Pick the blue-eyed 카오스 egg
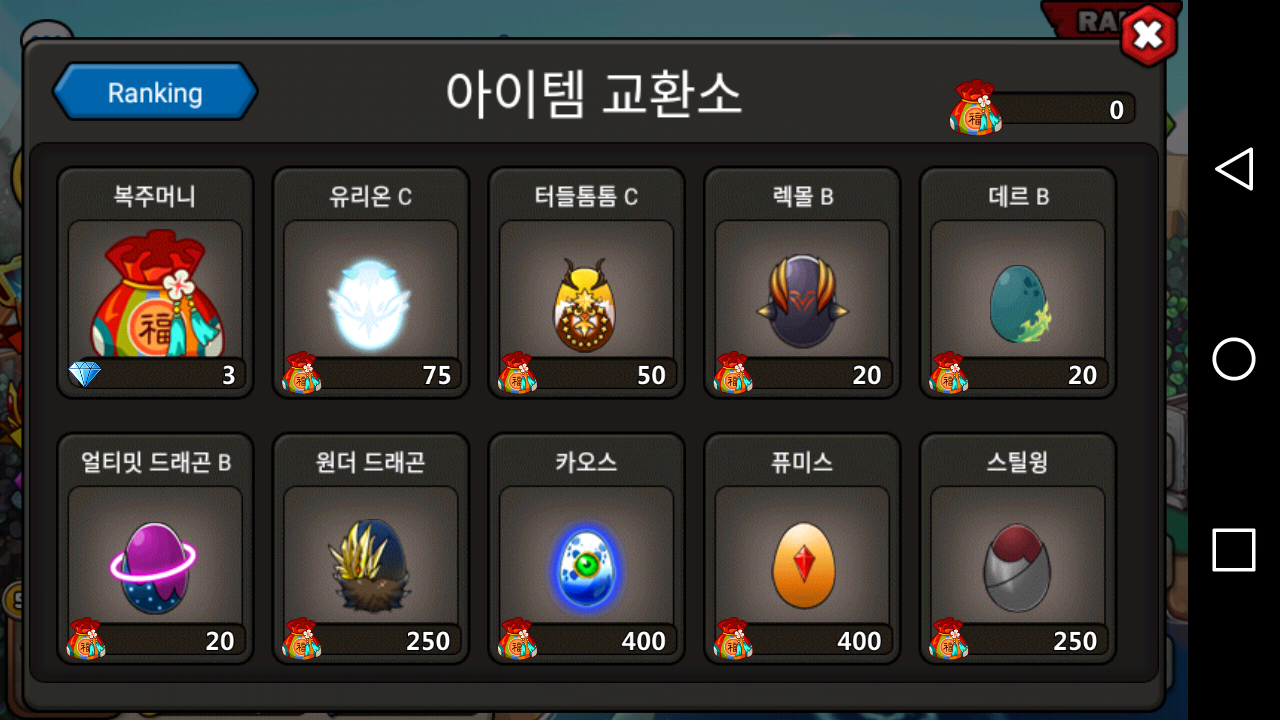1280x720 pixels. (x=586, y=567)
